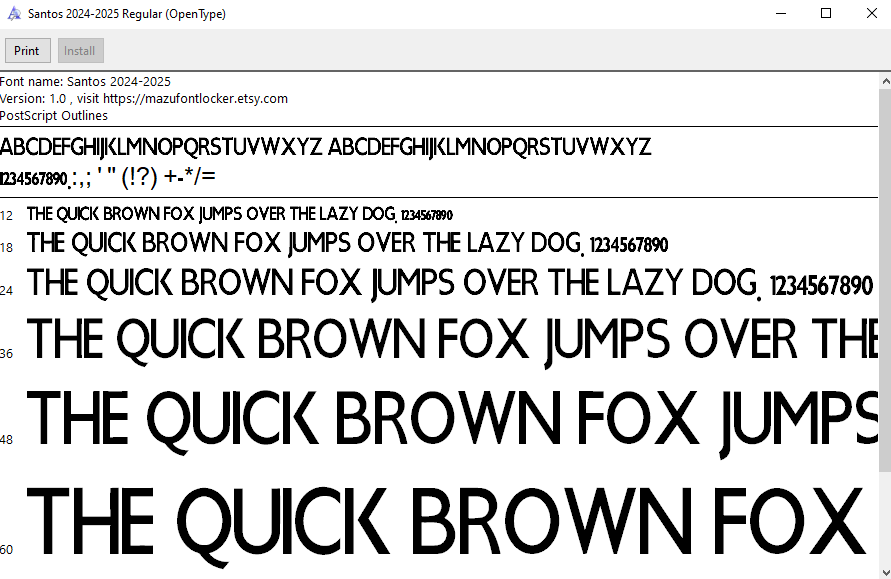891x579 pixels.
Task: Click the scrollbar track below the thumb
Action: point(885,520)
